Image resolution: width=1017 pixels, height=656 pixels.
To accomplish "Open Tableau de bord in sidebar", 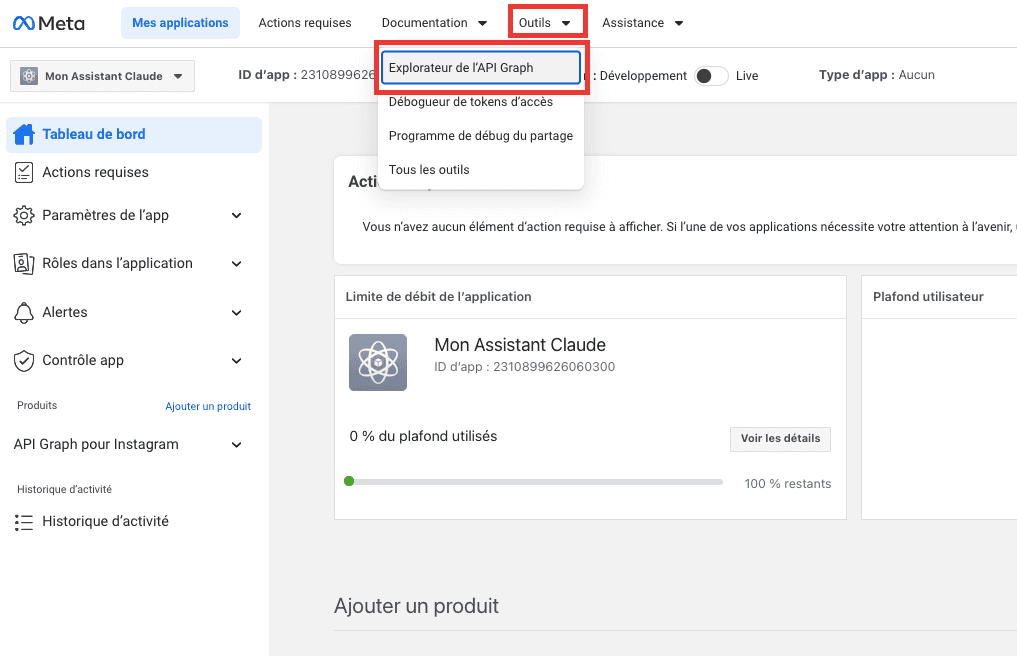I will tap(134, 134).
